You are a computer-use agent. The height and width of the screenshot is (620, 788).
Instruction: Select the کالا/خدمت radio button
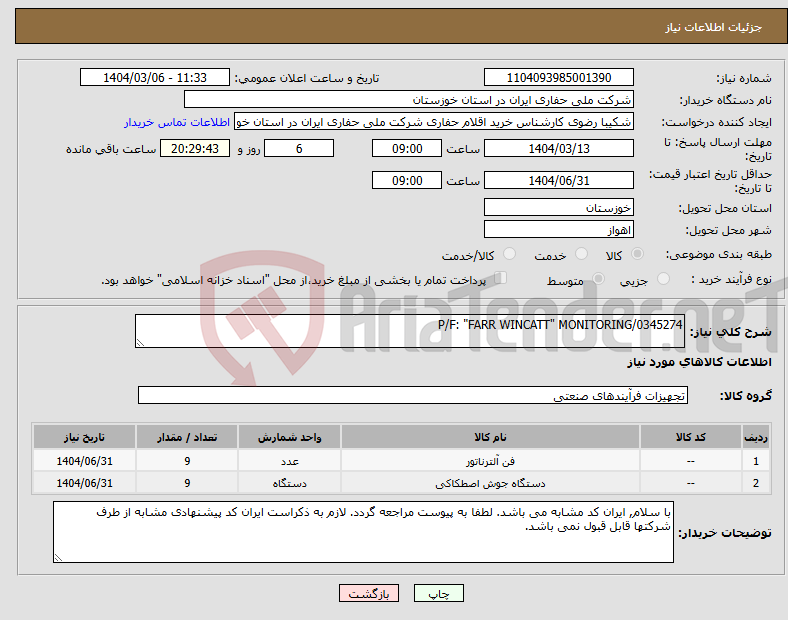pyautogui.click(x=510, y=254)
